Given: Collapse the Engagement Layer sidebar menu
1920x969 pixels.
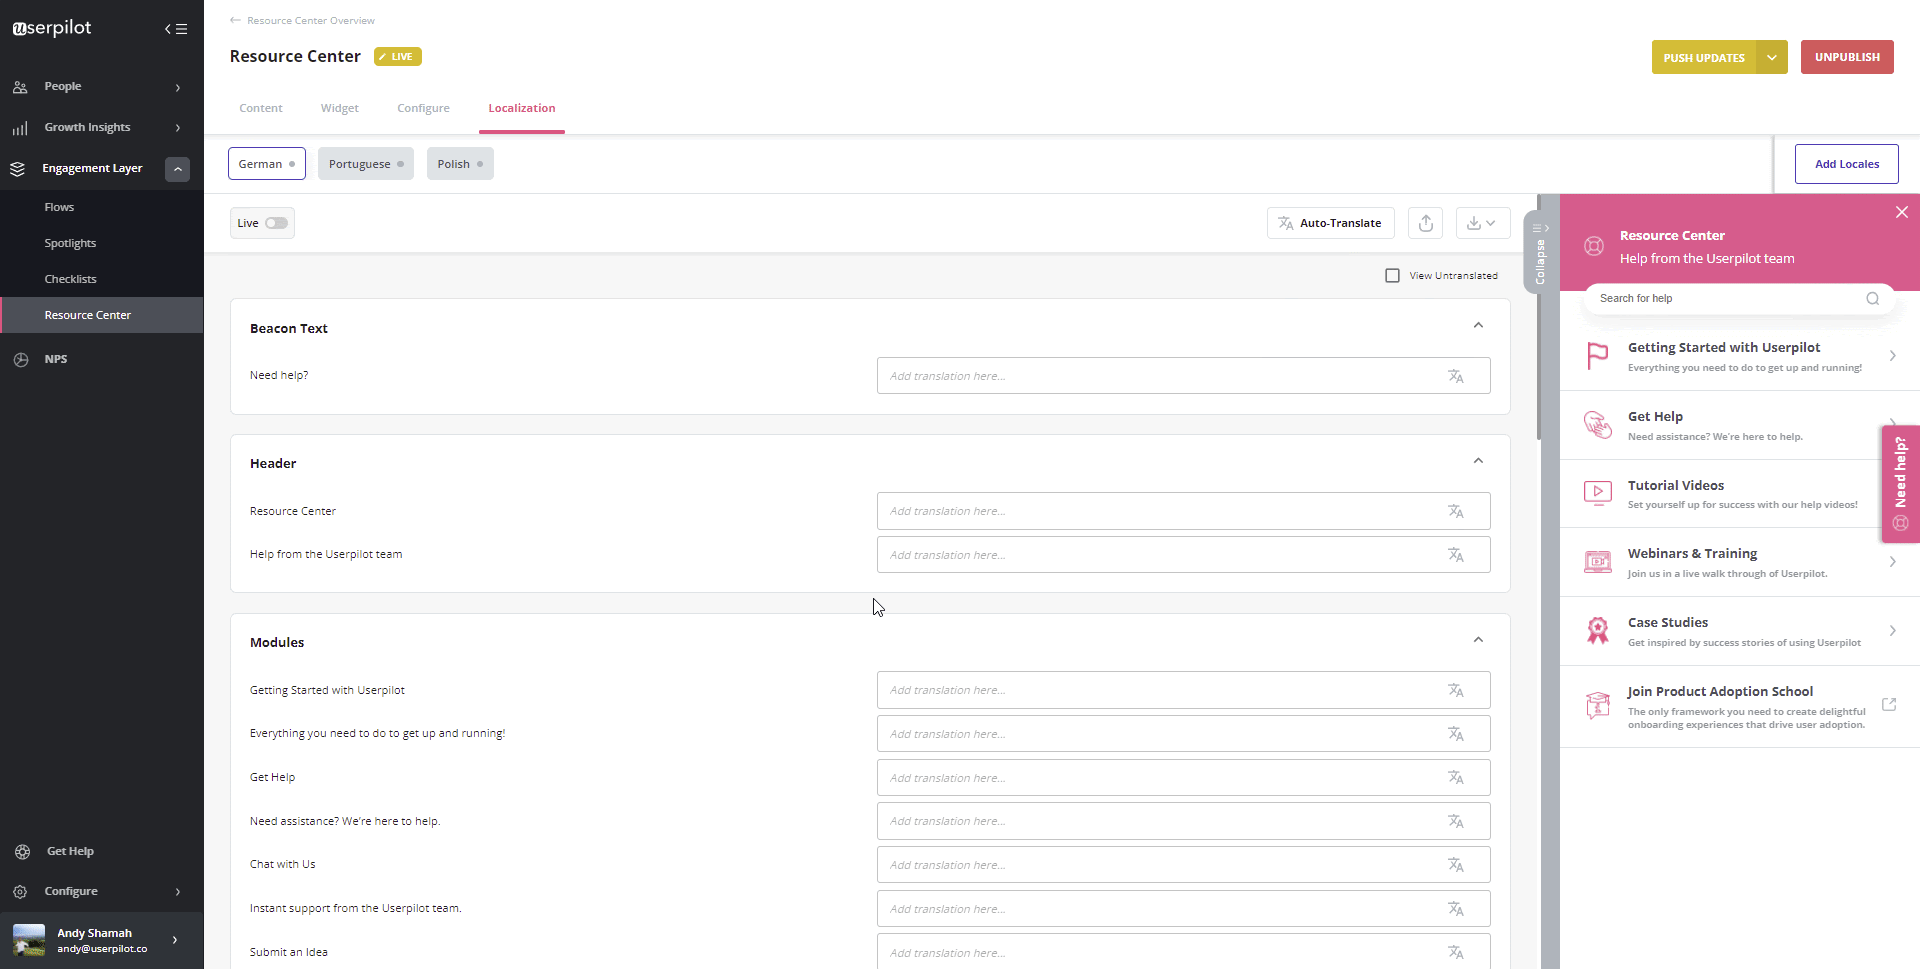Looking at the screenshot, I should click(x=177, y=169).
